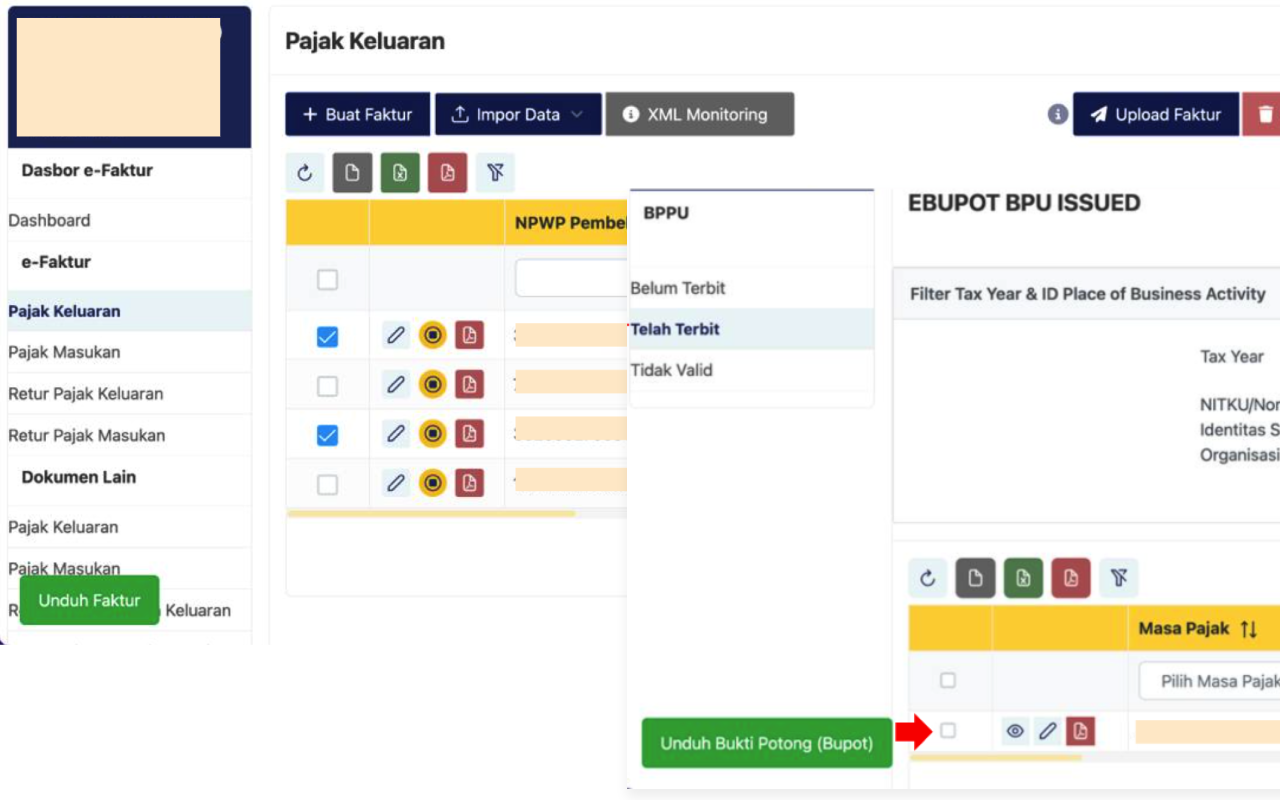The width and height of the screenshot is (1280, 800).
Task: Clear filters on the EBUPOT table
Action: pos(1119,578)
